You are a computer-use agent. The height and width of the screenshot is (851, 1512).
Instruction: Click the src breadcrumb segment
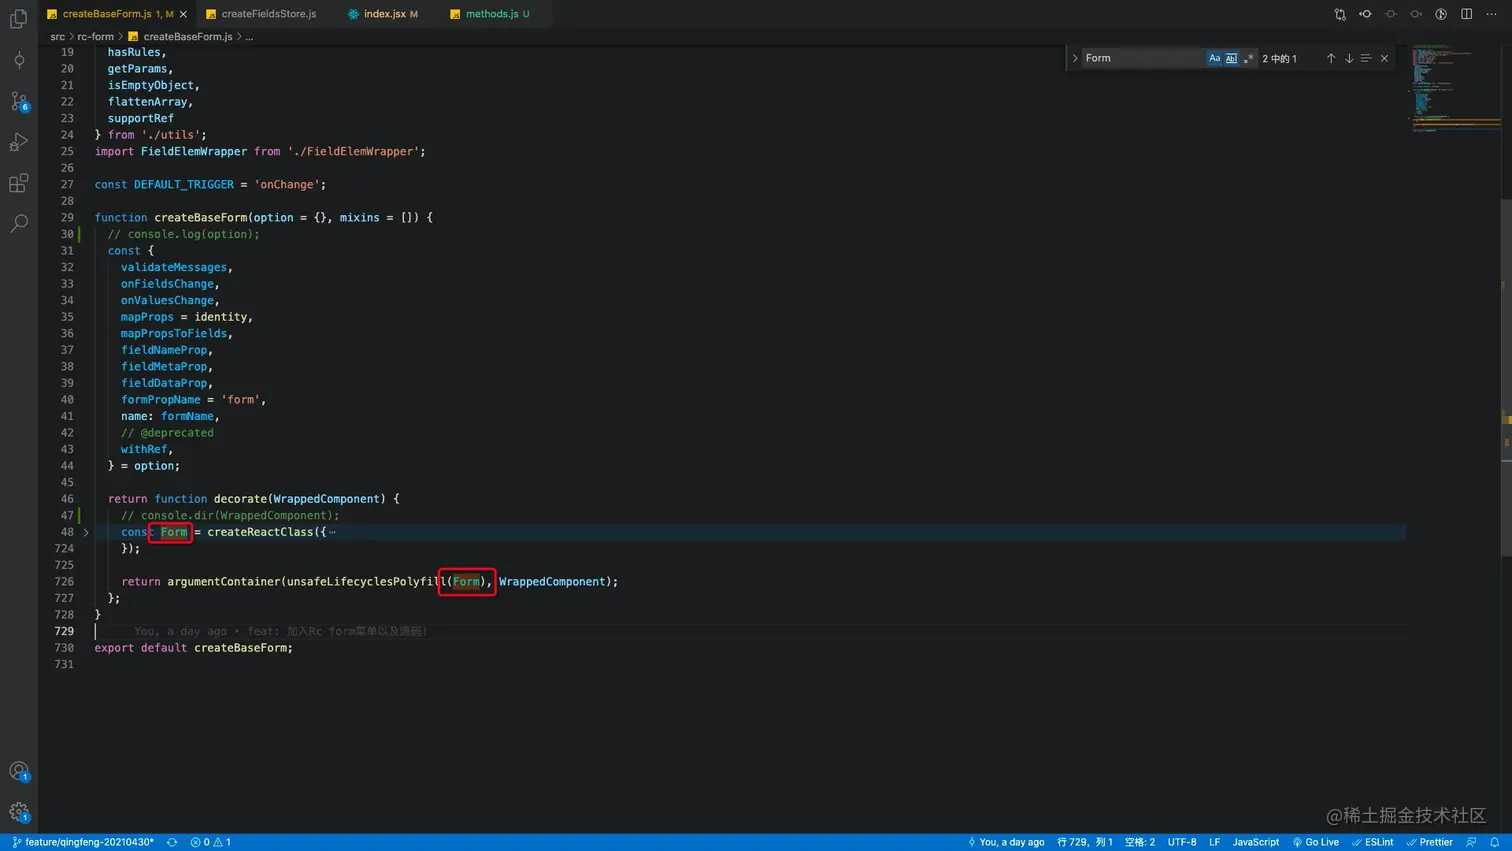(x=57, y=36)
